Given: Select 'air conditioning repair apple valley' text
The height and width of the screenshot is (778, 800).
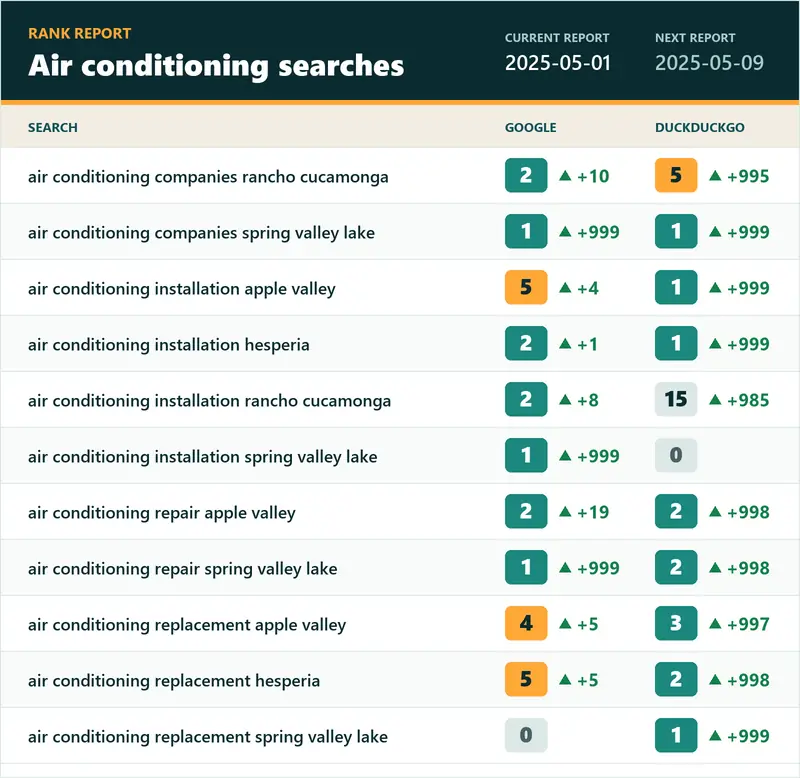Looking at the screenshot, I should coord(162,513).
